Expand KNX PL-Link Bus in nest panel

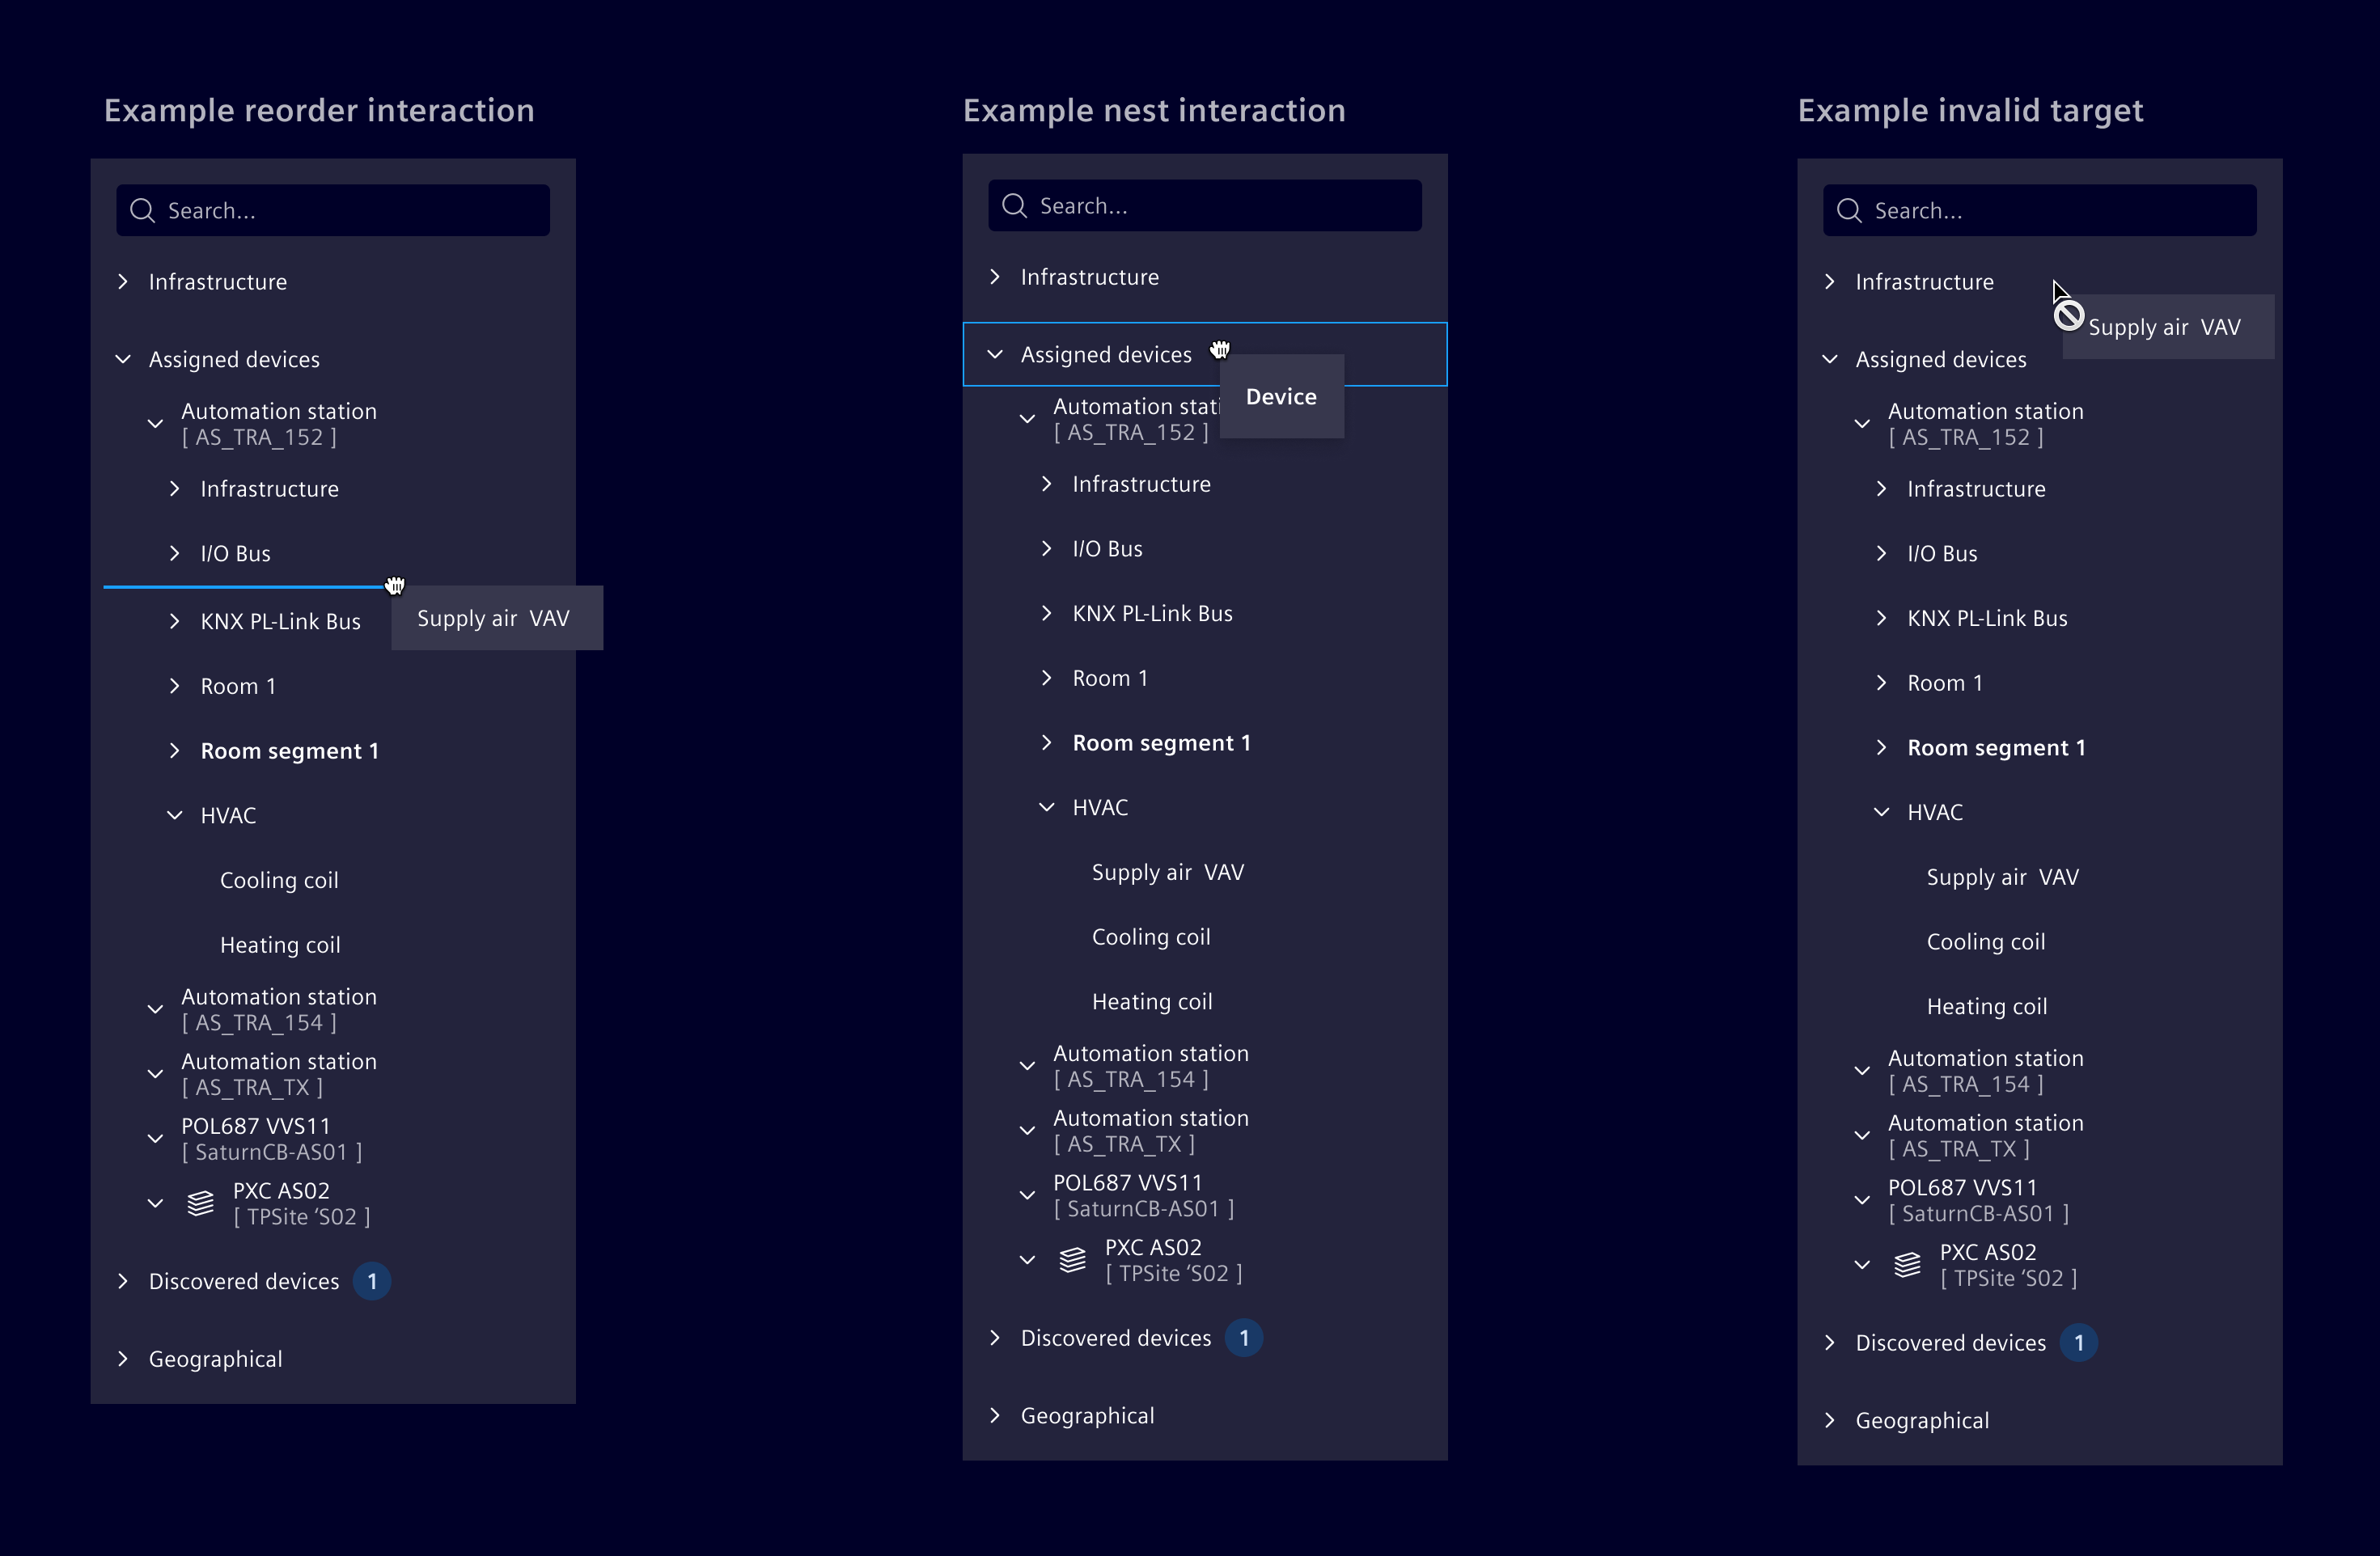tap(1046, 613)
